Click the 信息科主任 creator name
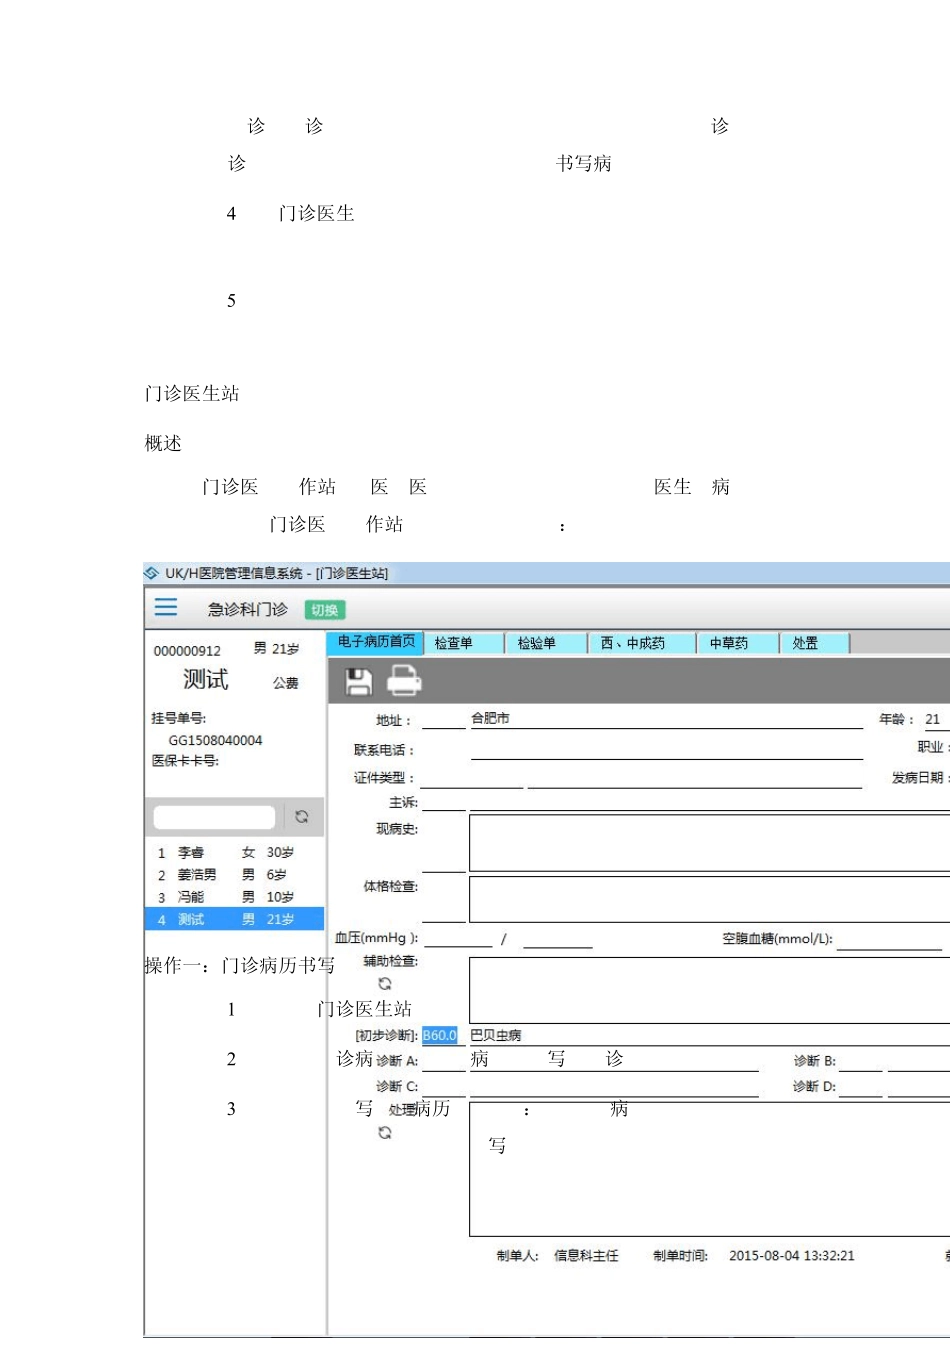The width and height of the screenshot is (950, 1345). 586,1256
